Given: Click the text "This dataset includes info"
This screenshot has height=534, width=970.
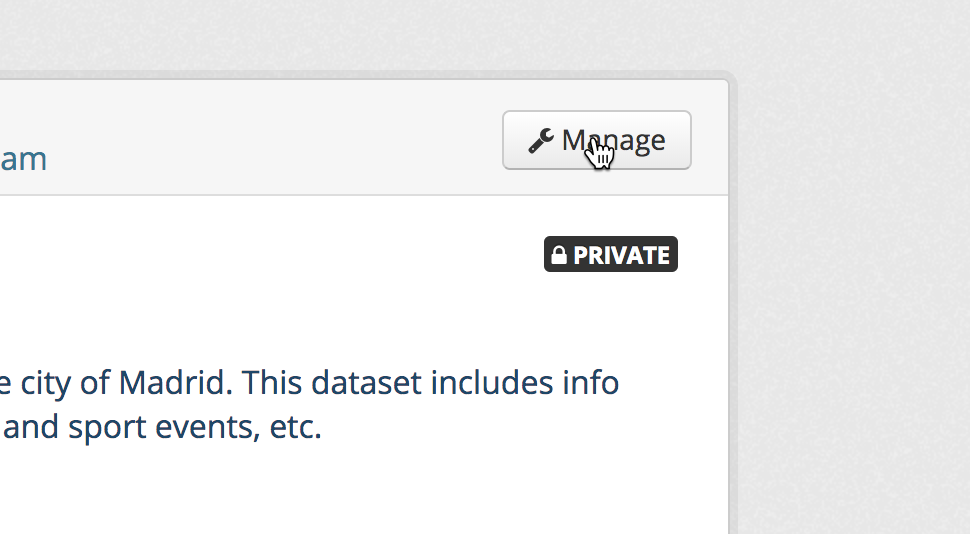Looking at the screenshot, I should tap(431, 382).
